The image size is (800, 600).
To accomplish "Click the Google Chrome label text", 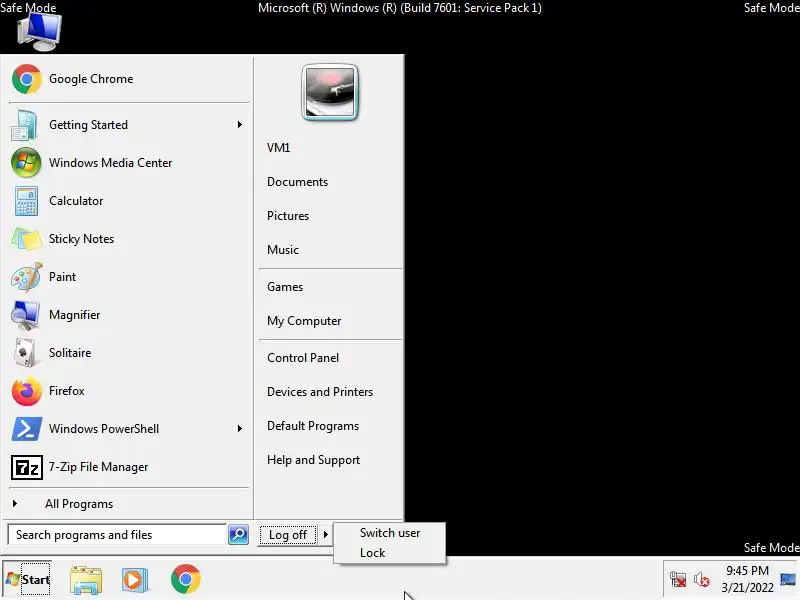I will click(x=91, y=79).
